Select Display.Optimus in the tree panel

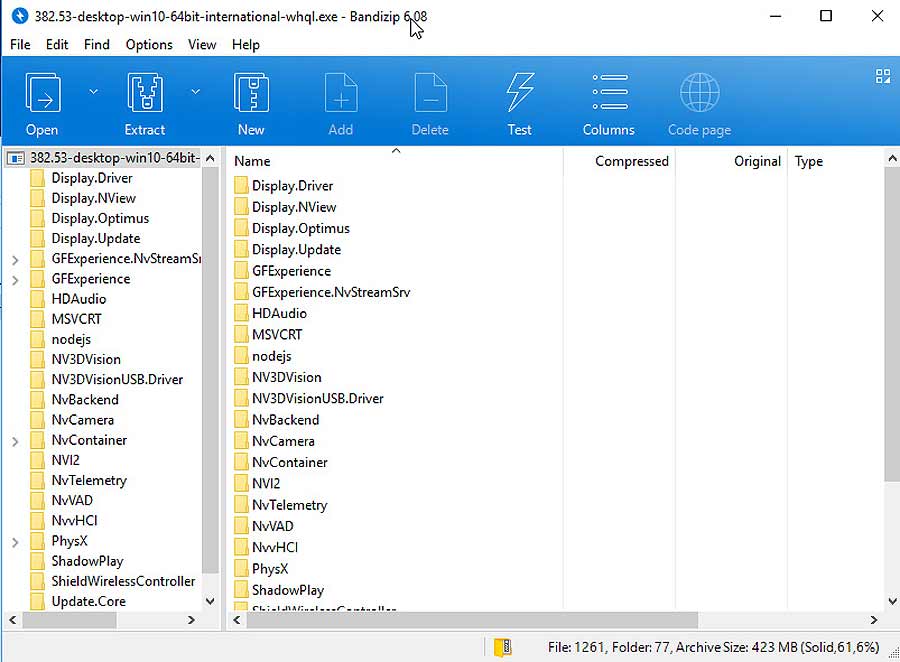point(100,218)
